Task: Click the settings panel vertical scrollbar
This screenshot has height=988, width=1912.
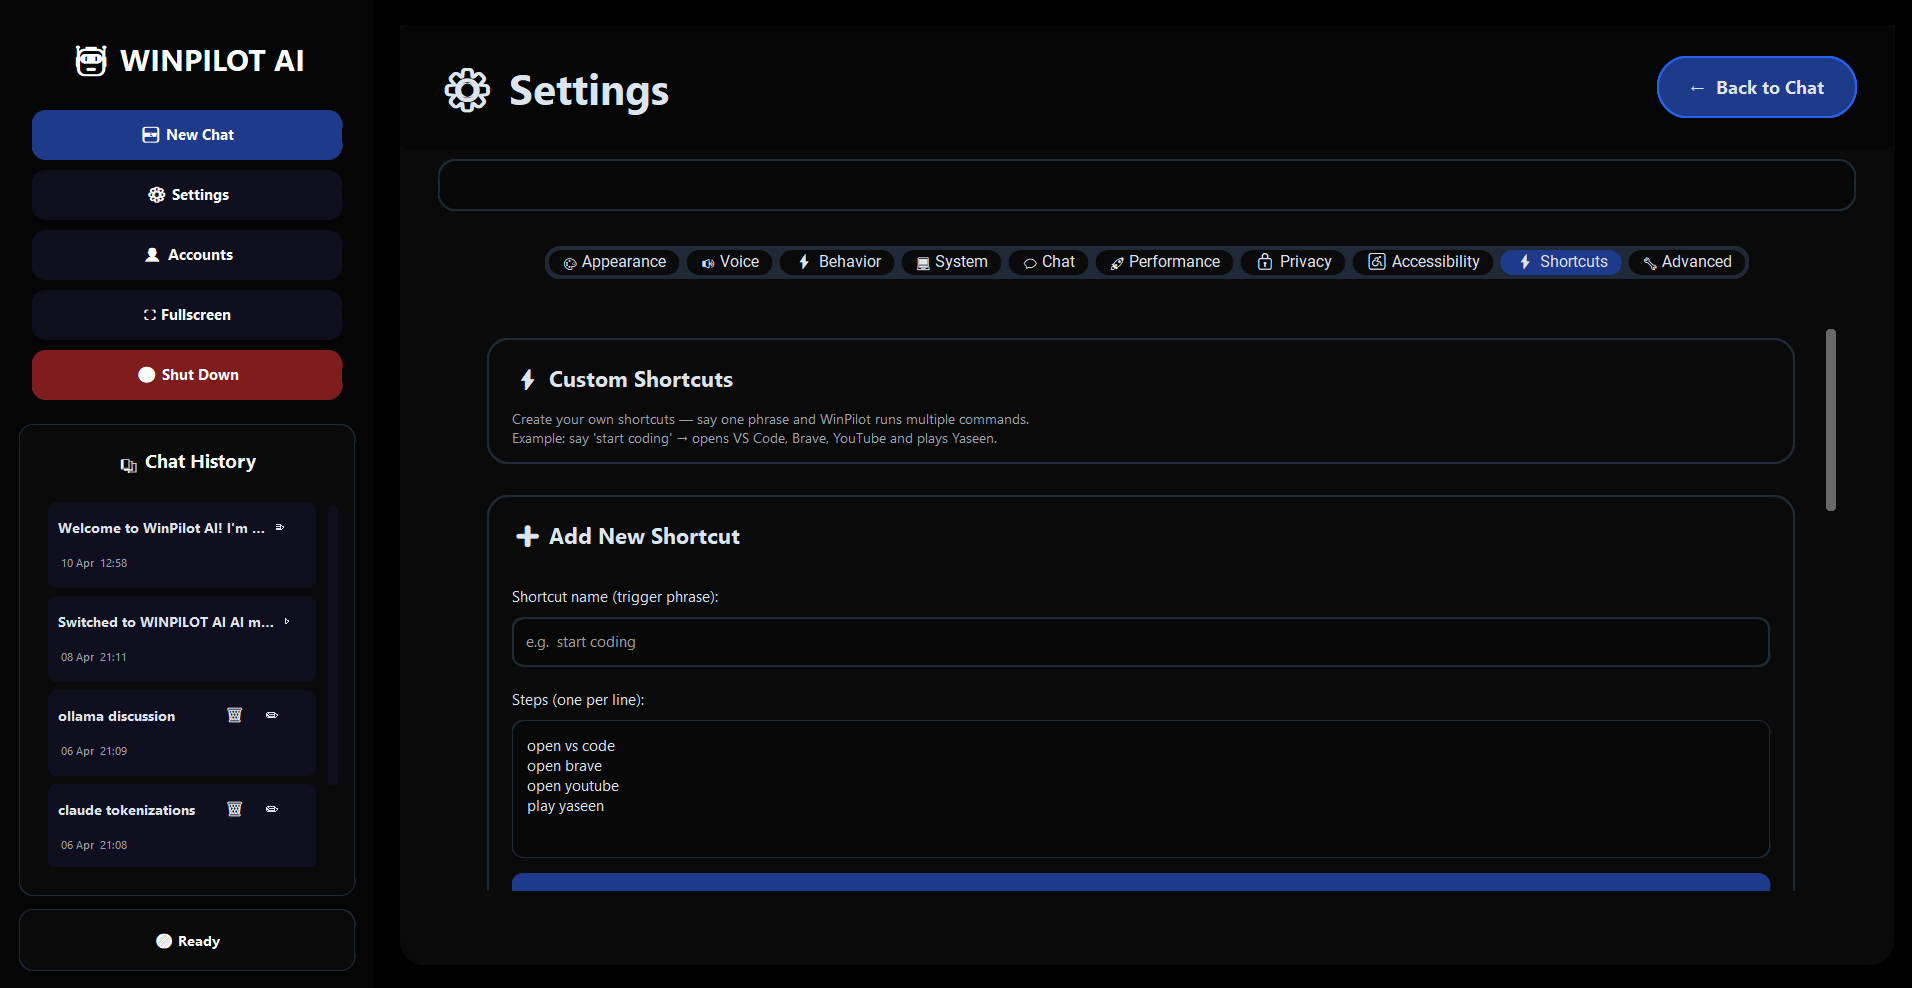Action: point(1831,420)
